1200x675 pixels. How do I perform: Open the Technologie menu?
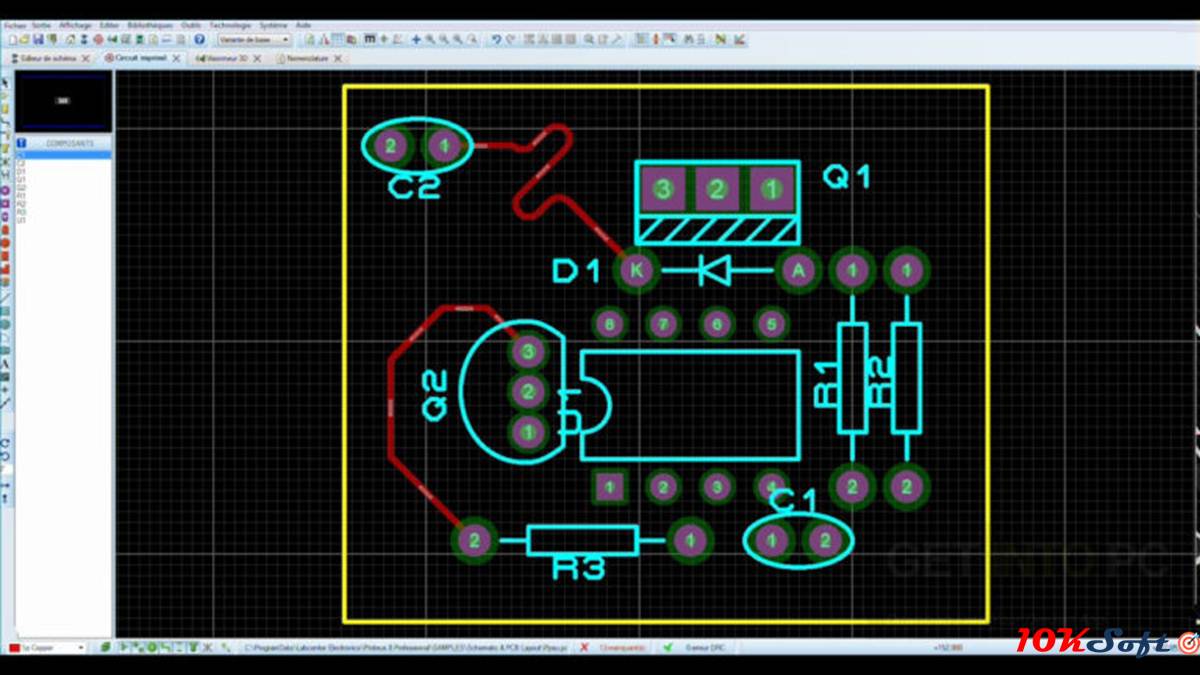[230, 25]
